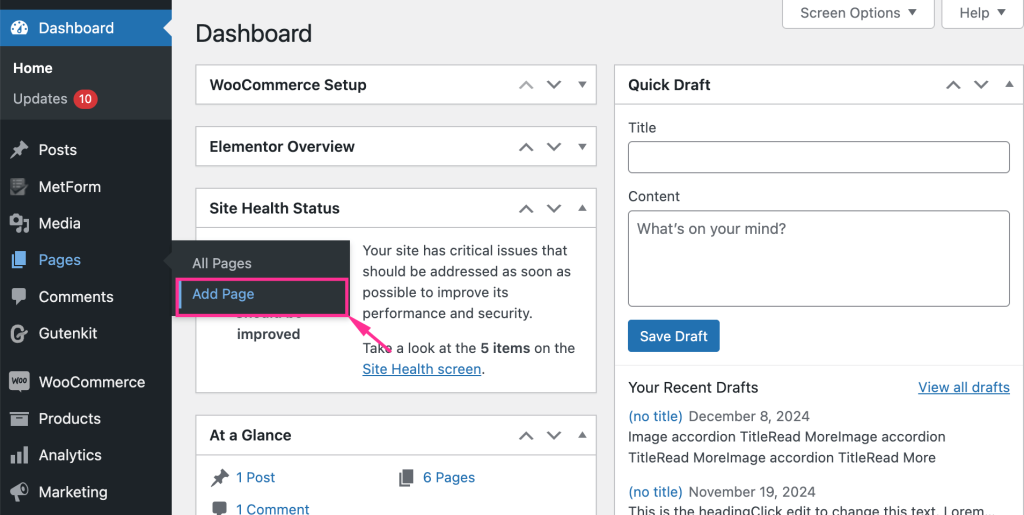Select All Pages from Pages submenu
The width and height of the screenshot is (1024, 515).
[221, 264]
